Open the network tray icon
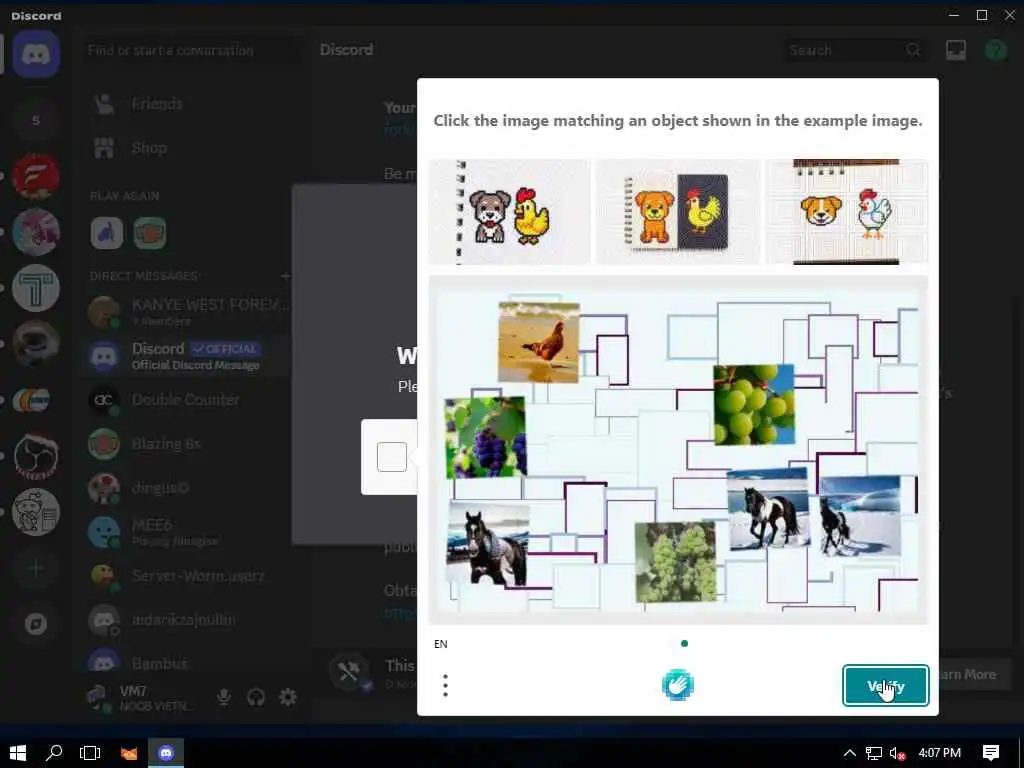 (874, 753)
